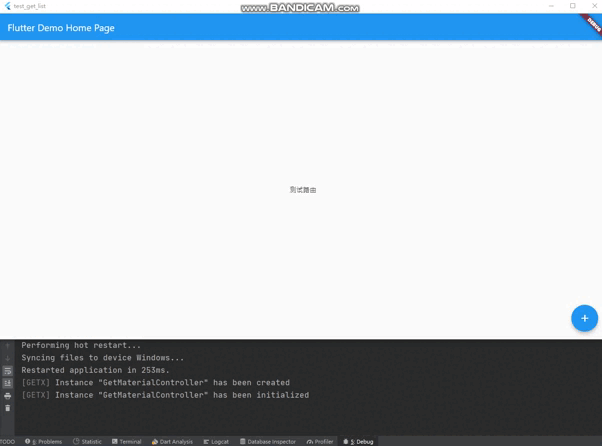This screenshot has width=602, height=446.
Task: Open the Statistic tab
Action: [x=88, y=441]
